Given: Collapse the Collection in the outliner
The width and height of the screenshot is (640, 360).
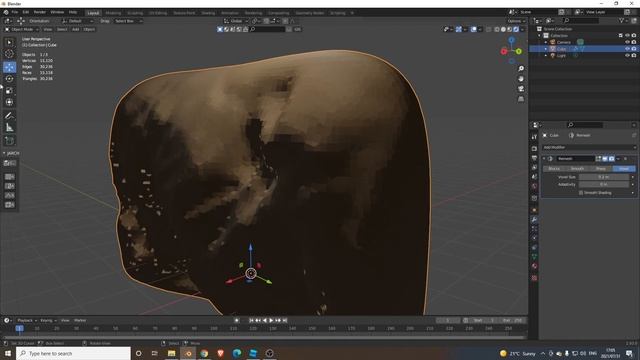Looking at the screenshot, I should [x=540, y=36].
